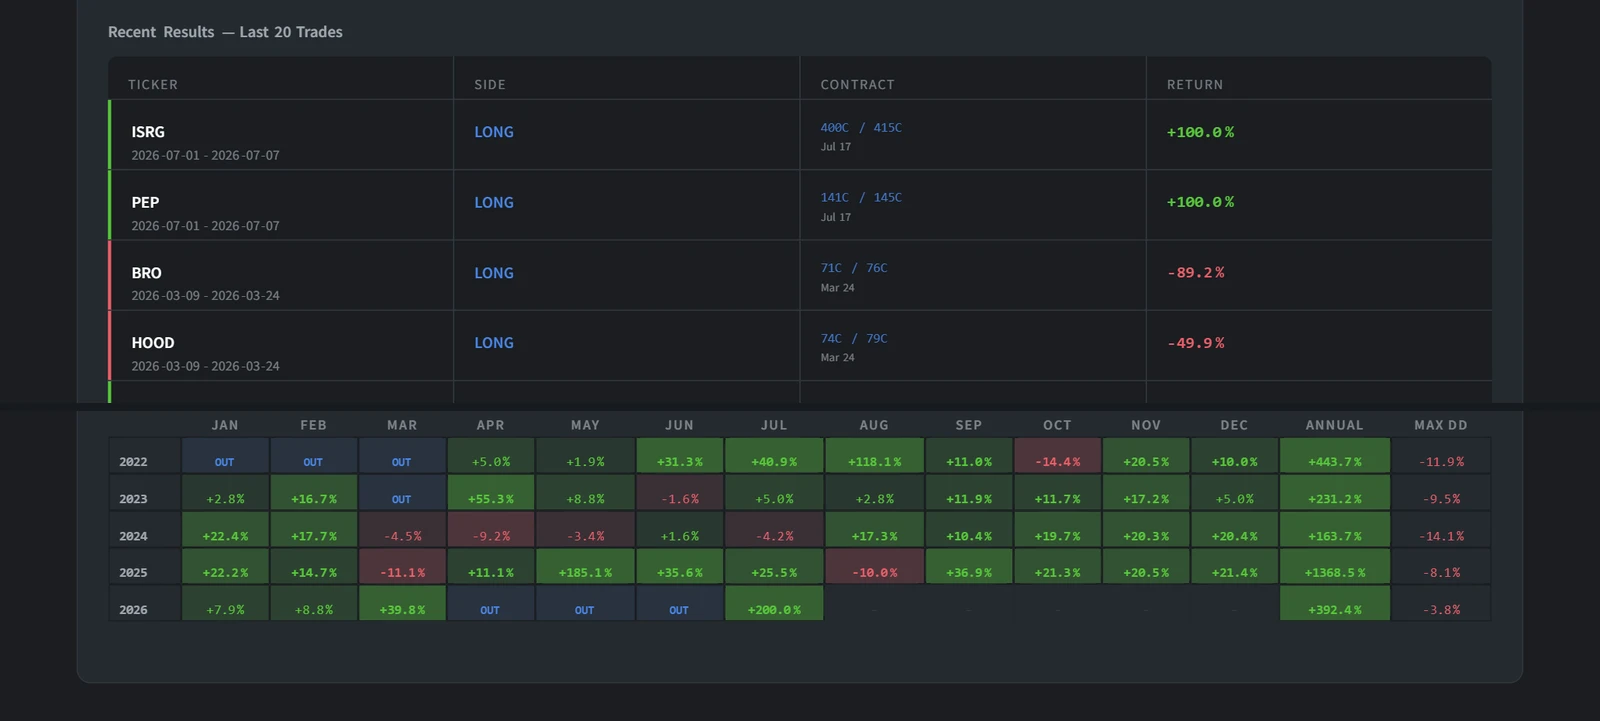Image resolution: width=1600 pixels, height=721 pixels.
Task: Click the 2025 MAY +185.1% cell
Action: (x=585, y=567)
